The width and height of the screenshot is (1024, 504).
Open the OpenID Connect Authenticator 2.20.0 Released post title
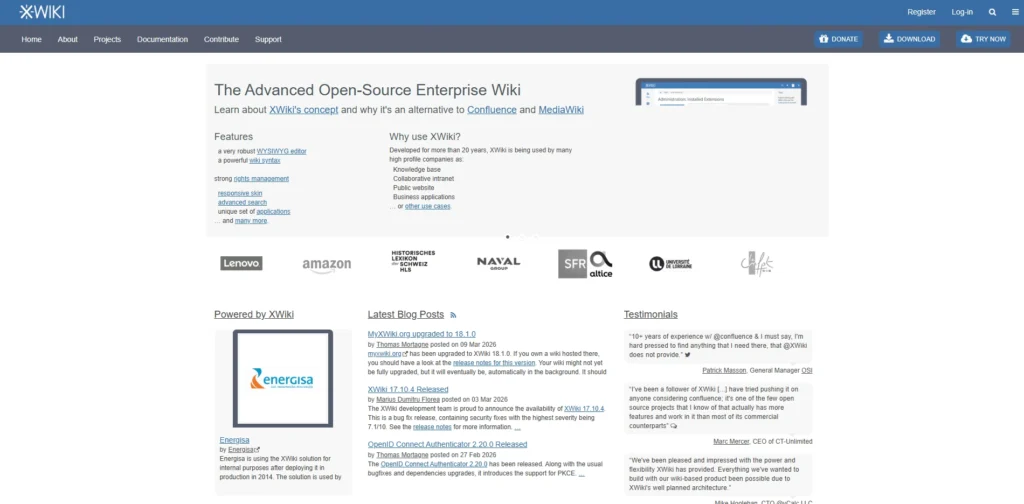coord(447,444)
